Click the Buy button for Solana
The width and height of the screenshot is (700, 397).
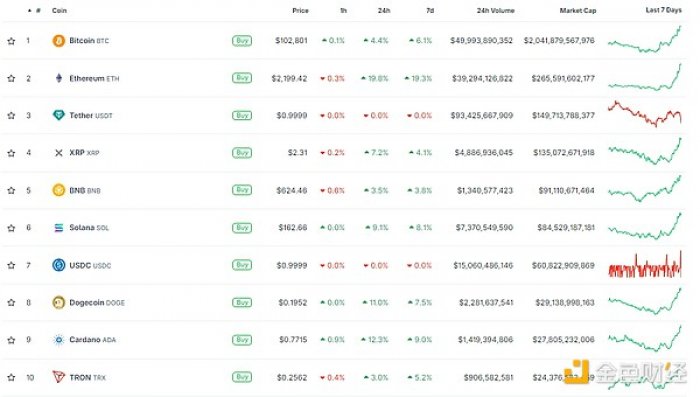[x=242, y=228]
